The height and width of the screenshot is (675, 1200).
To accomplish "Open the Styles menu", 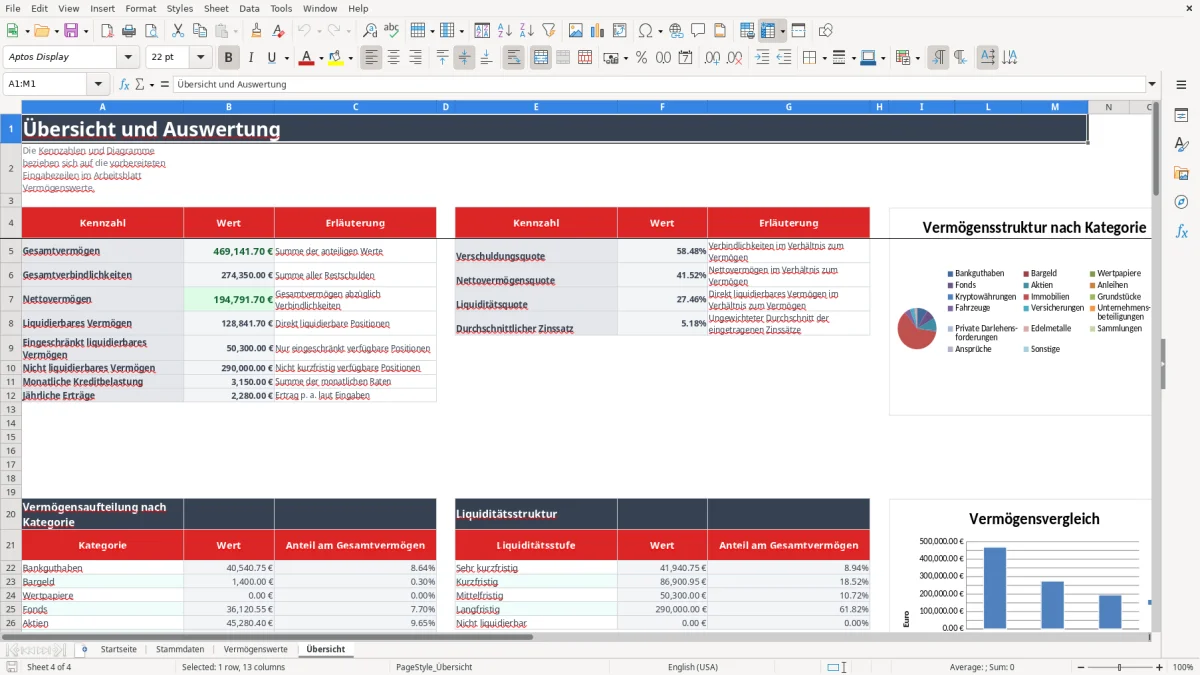I will pyautogui.click(x=180, y=8).
